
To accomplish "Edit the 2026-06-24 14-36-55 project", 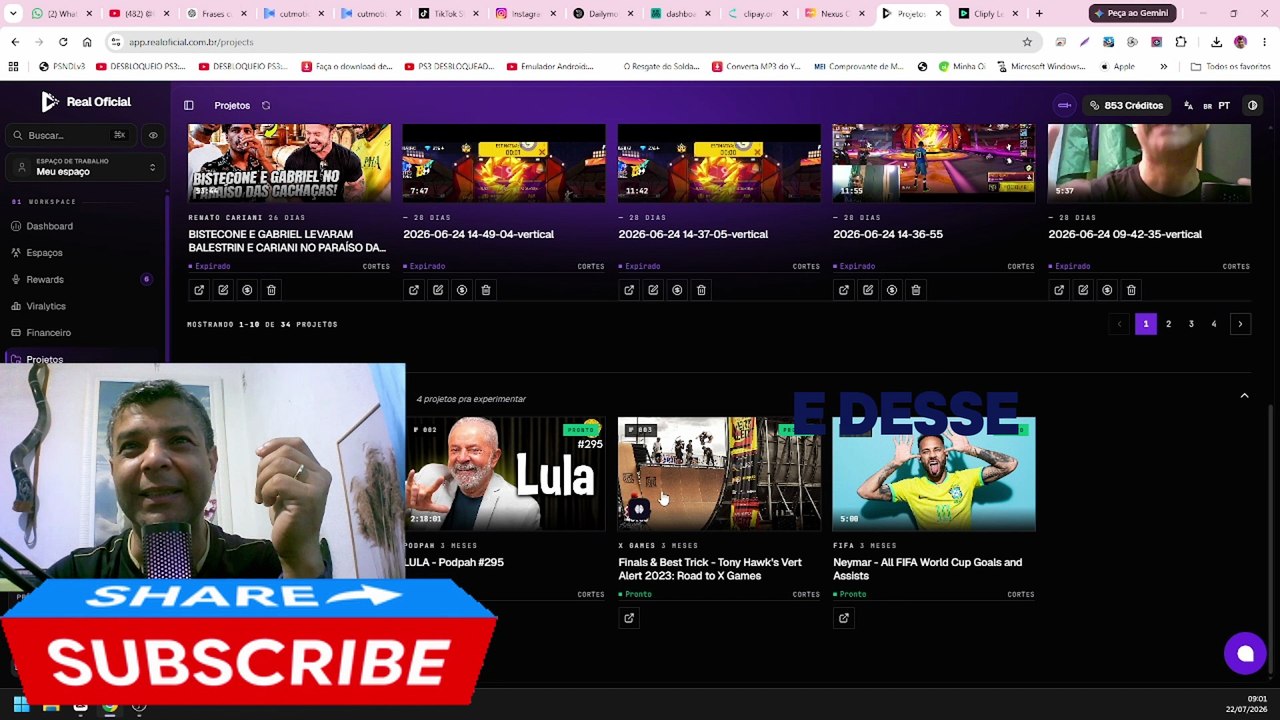I will [x=868, y=290].
